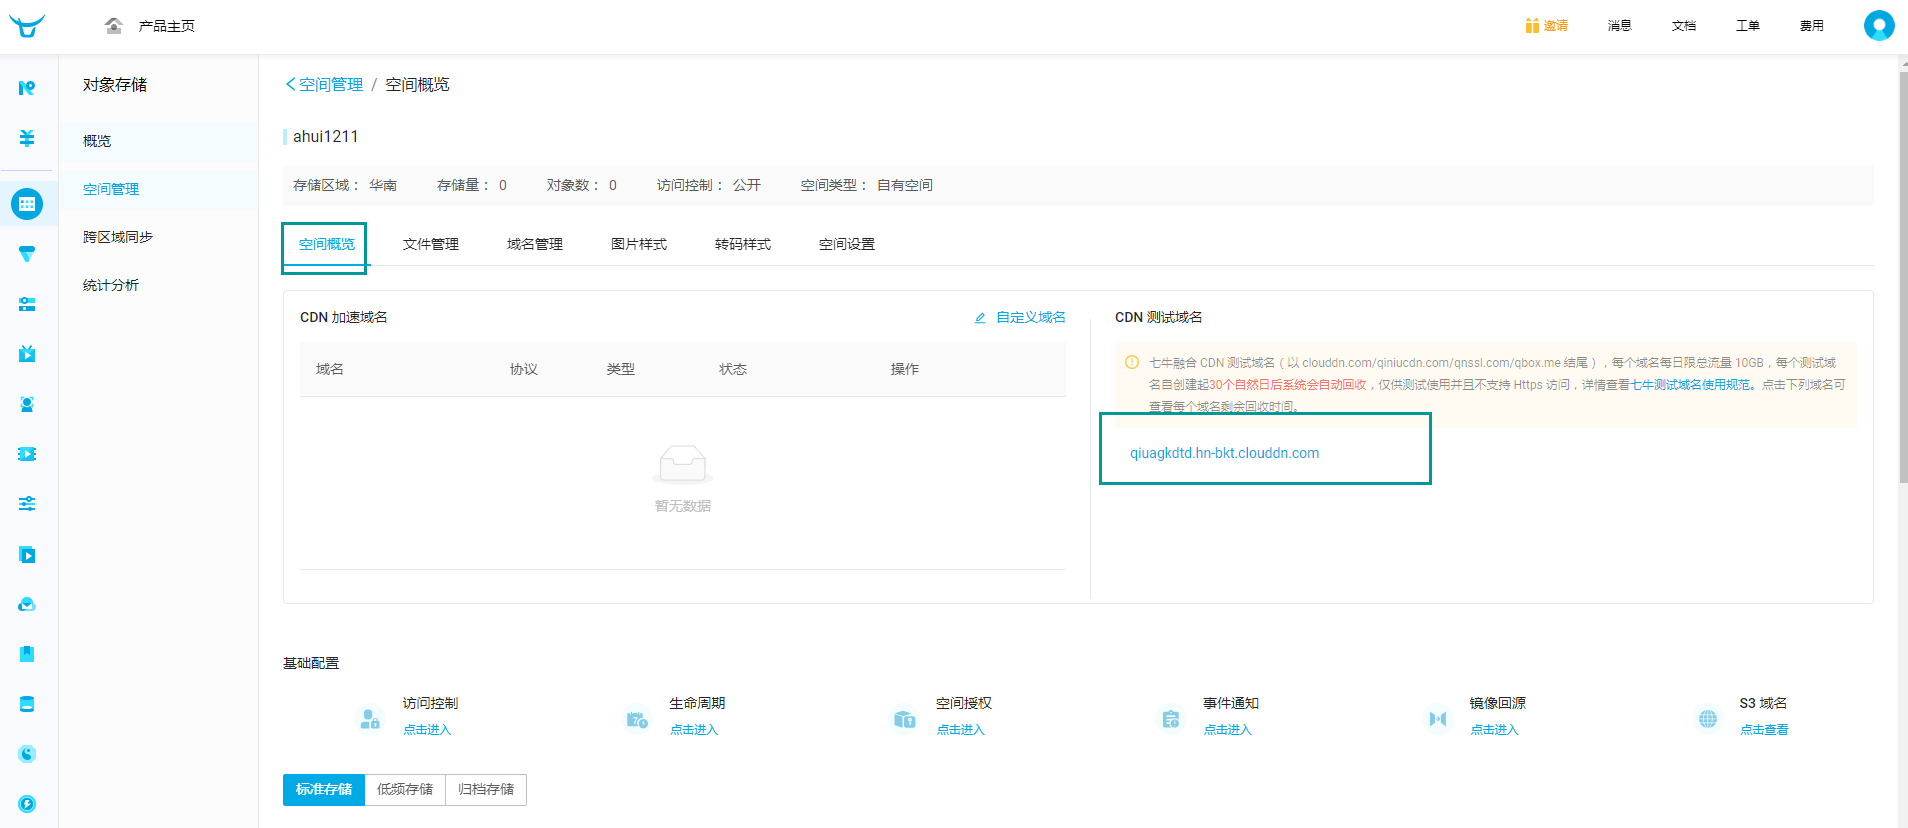
Task: Select 跨区域同步 in the side menu
Action: [x=118, y=237]
